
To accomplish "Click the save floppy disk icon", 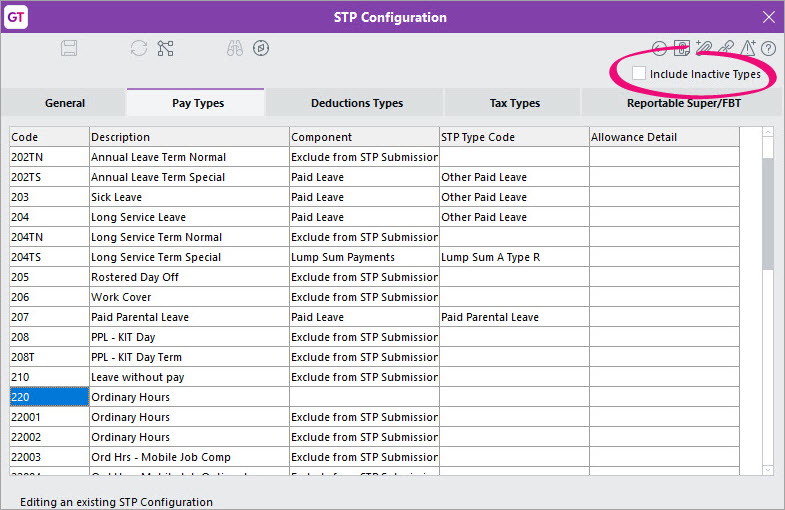I will click(x=69, y=48).
